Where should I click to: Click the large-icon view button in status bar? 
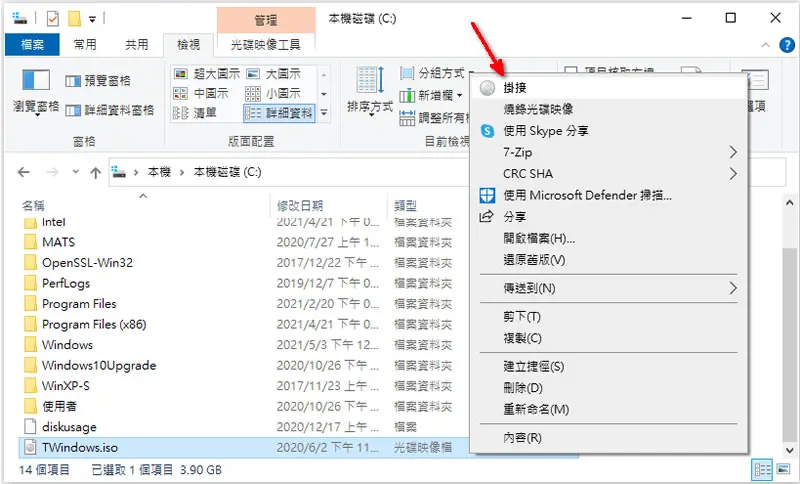pyautogui.click(x=783, y=469)
